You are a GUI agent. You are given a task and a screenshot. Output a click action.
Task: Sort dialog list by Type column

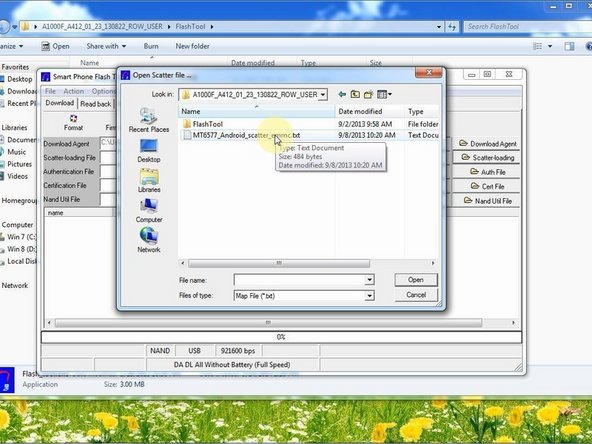tap(422, 111)
